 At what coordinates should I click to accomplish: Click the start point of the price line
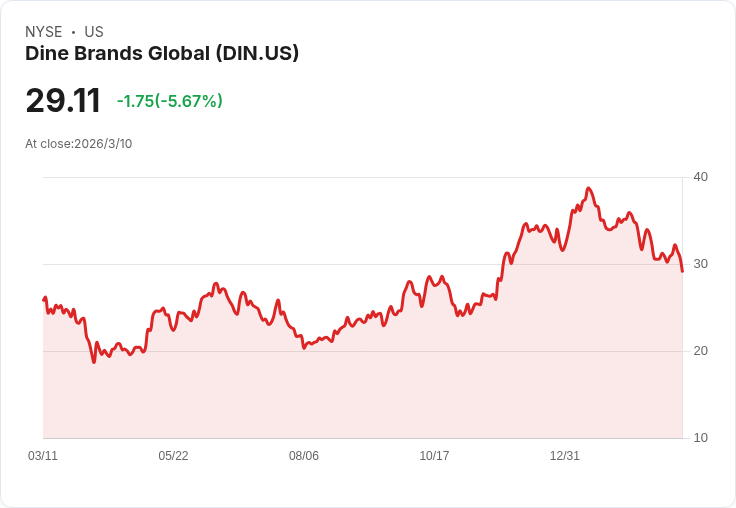click(x=44, y=300)
